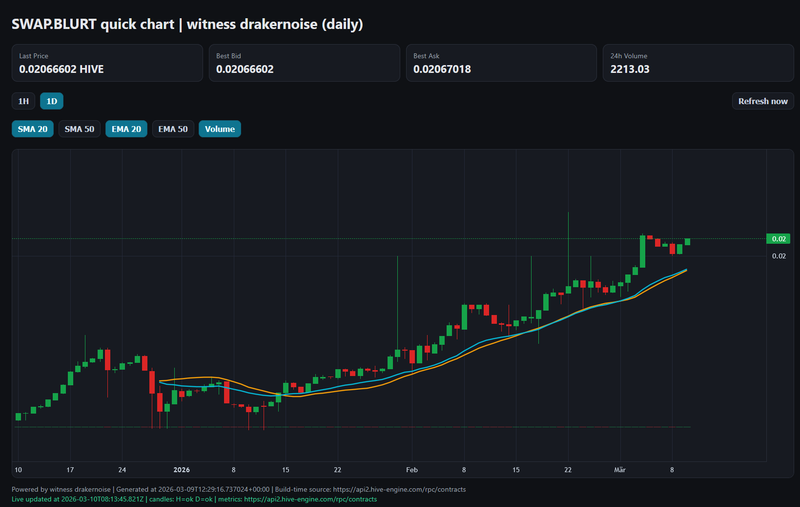Click the tall green candle in early March

coord(642,252)
